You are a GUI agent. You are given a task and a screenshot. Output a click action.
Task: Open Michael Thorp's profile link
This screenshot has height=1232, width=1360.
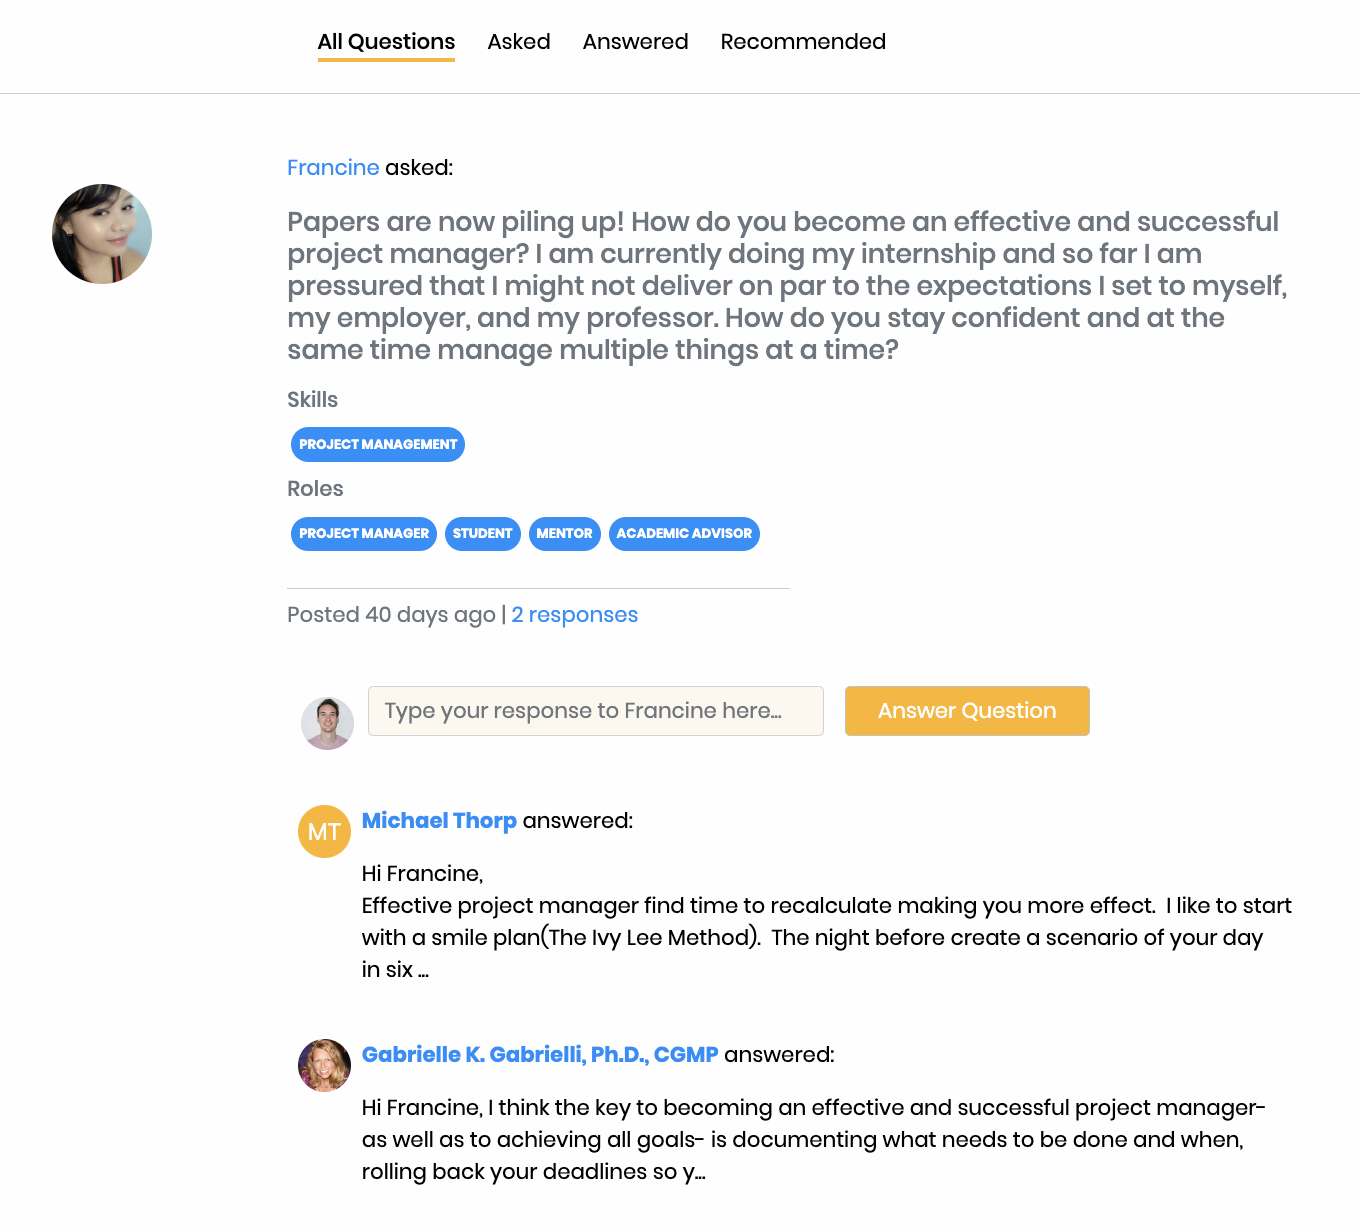(x=439, y=821)
